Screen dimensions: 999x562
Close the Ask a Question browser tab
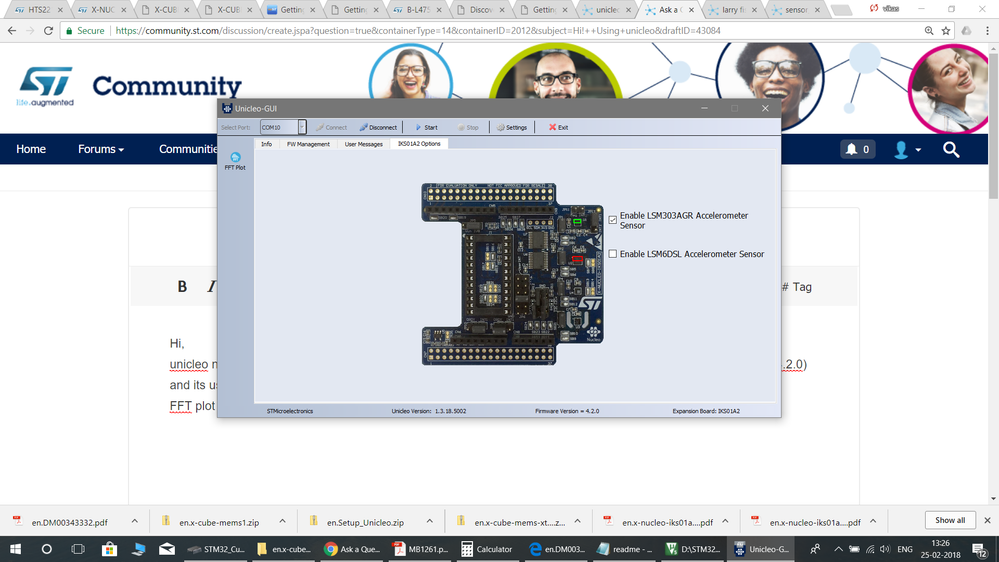(691, 10)
